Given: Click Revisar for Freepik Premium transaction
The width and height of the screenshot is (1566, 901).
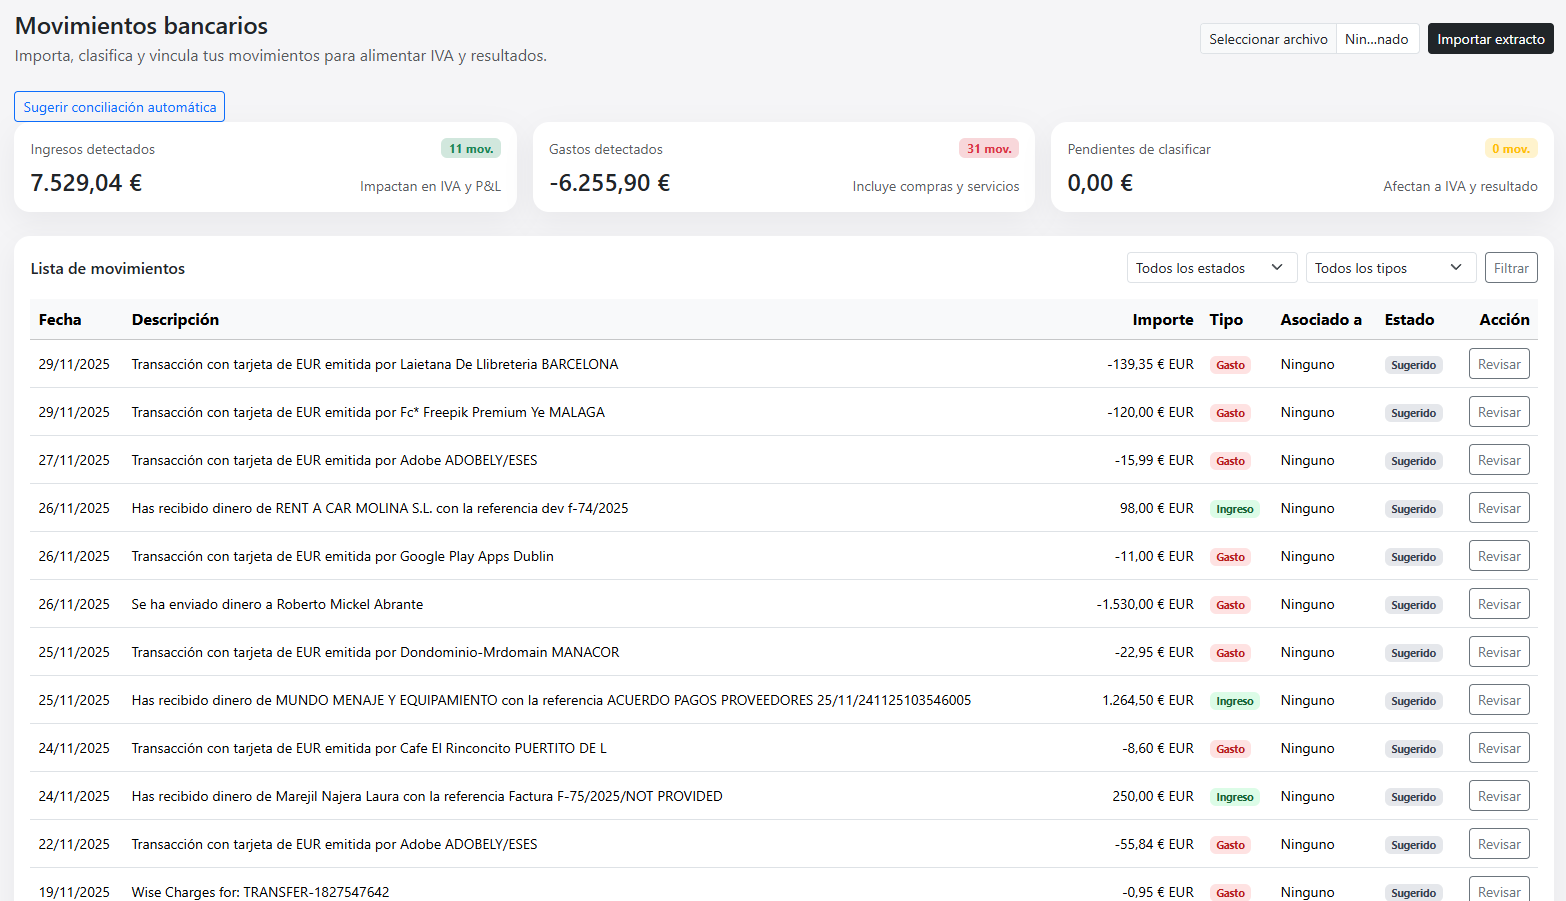Looking at the screenshot, I should (1498, 412).
